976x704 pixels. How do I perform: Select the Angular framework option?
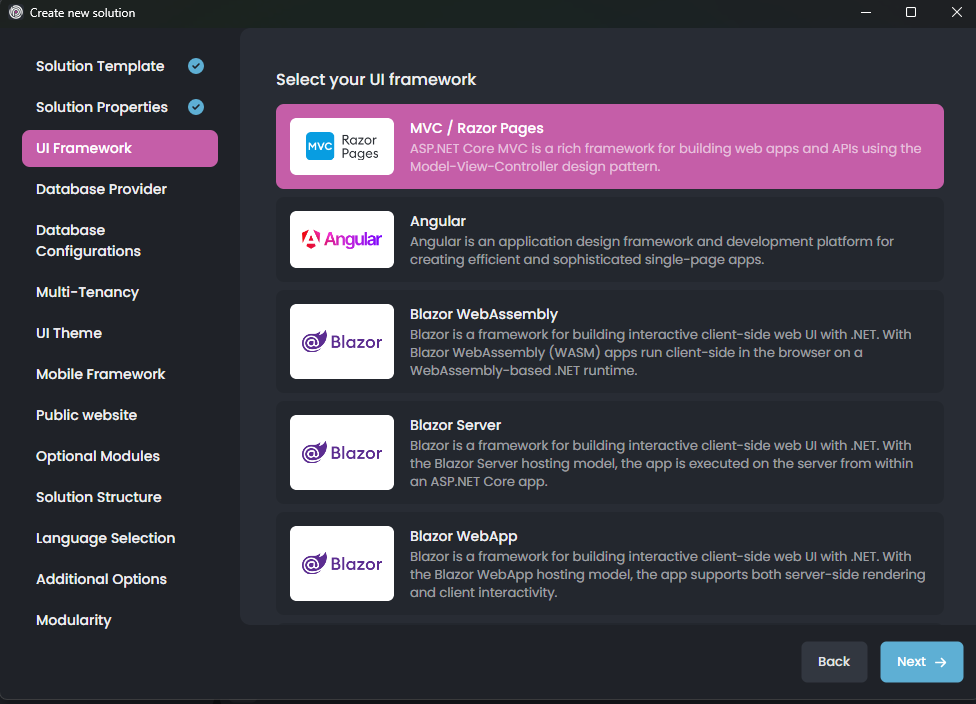[x=609, y=239]
